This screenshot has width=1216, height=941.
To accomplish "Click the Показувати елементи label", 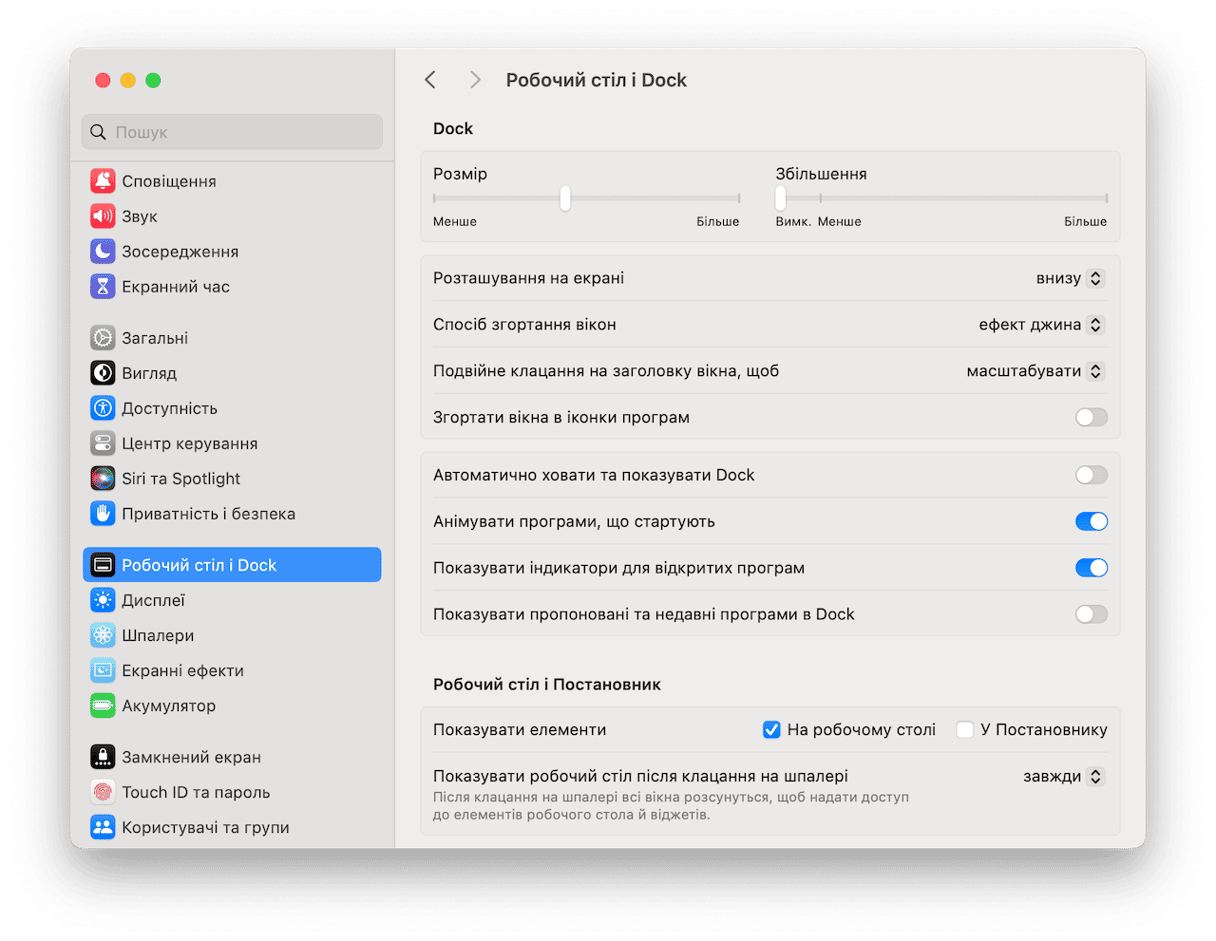I will 519,730.
